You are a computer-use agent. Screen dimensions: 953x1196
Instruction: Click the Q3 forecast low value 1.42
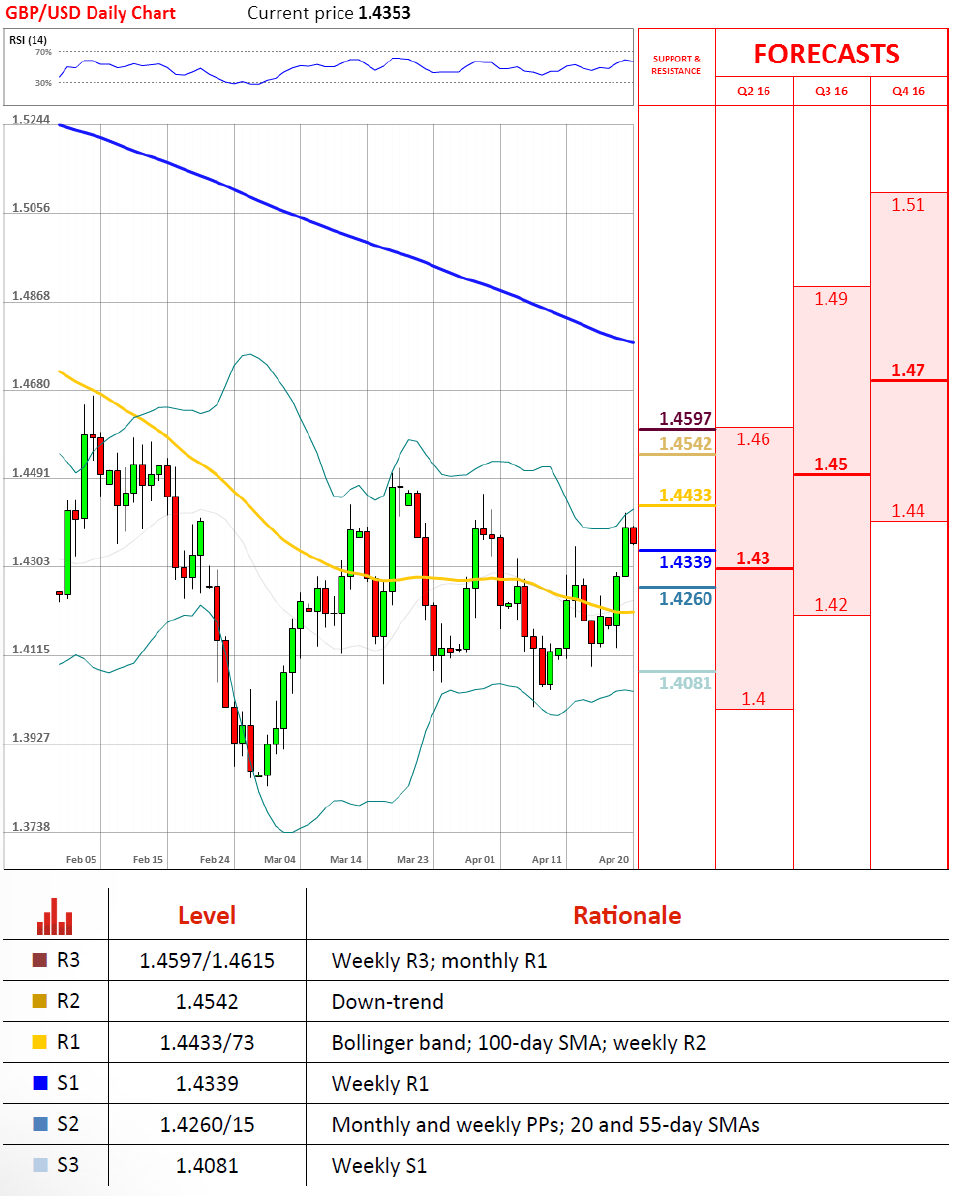tap(831, 605)
